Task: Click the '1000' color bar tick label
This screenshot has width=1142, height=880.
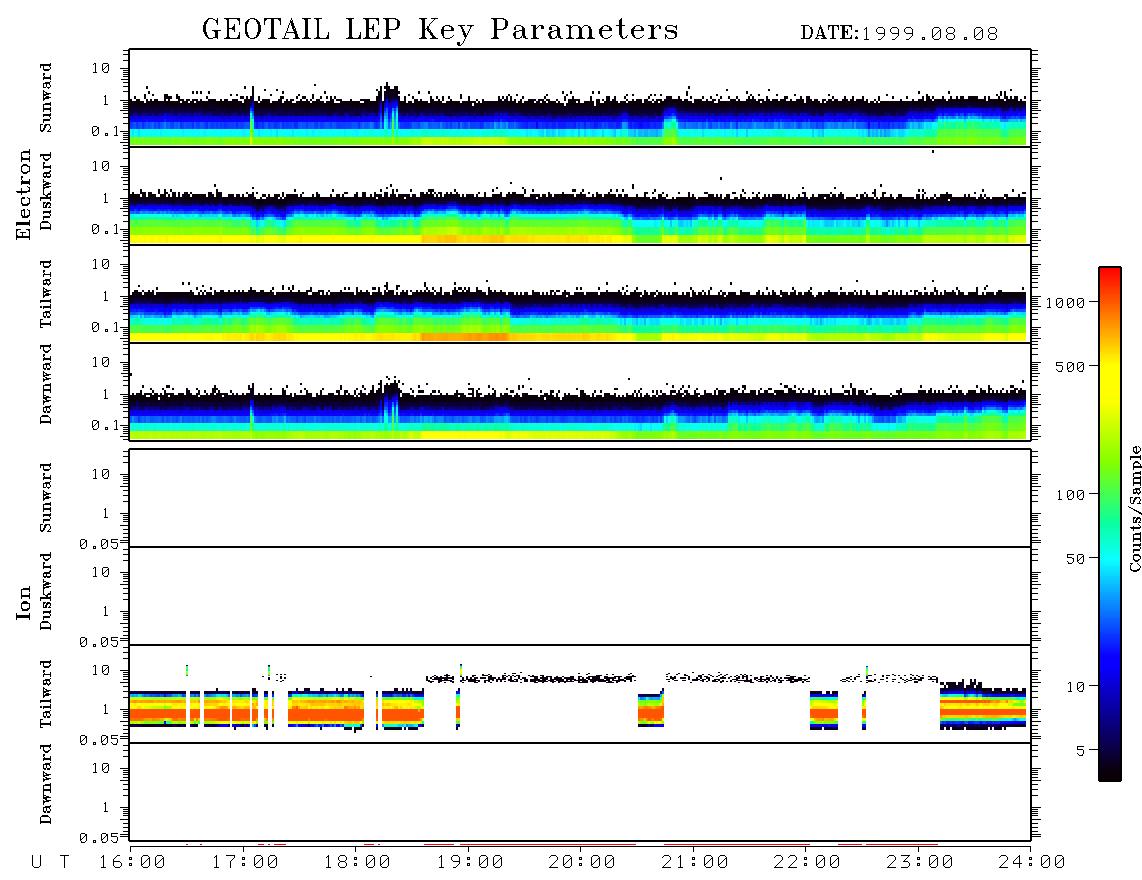Action: 1065,303
